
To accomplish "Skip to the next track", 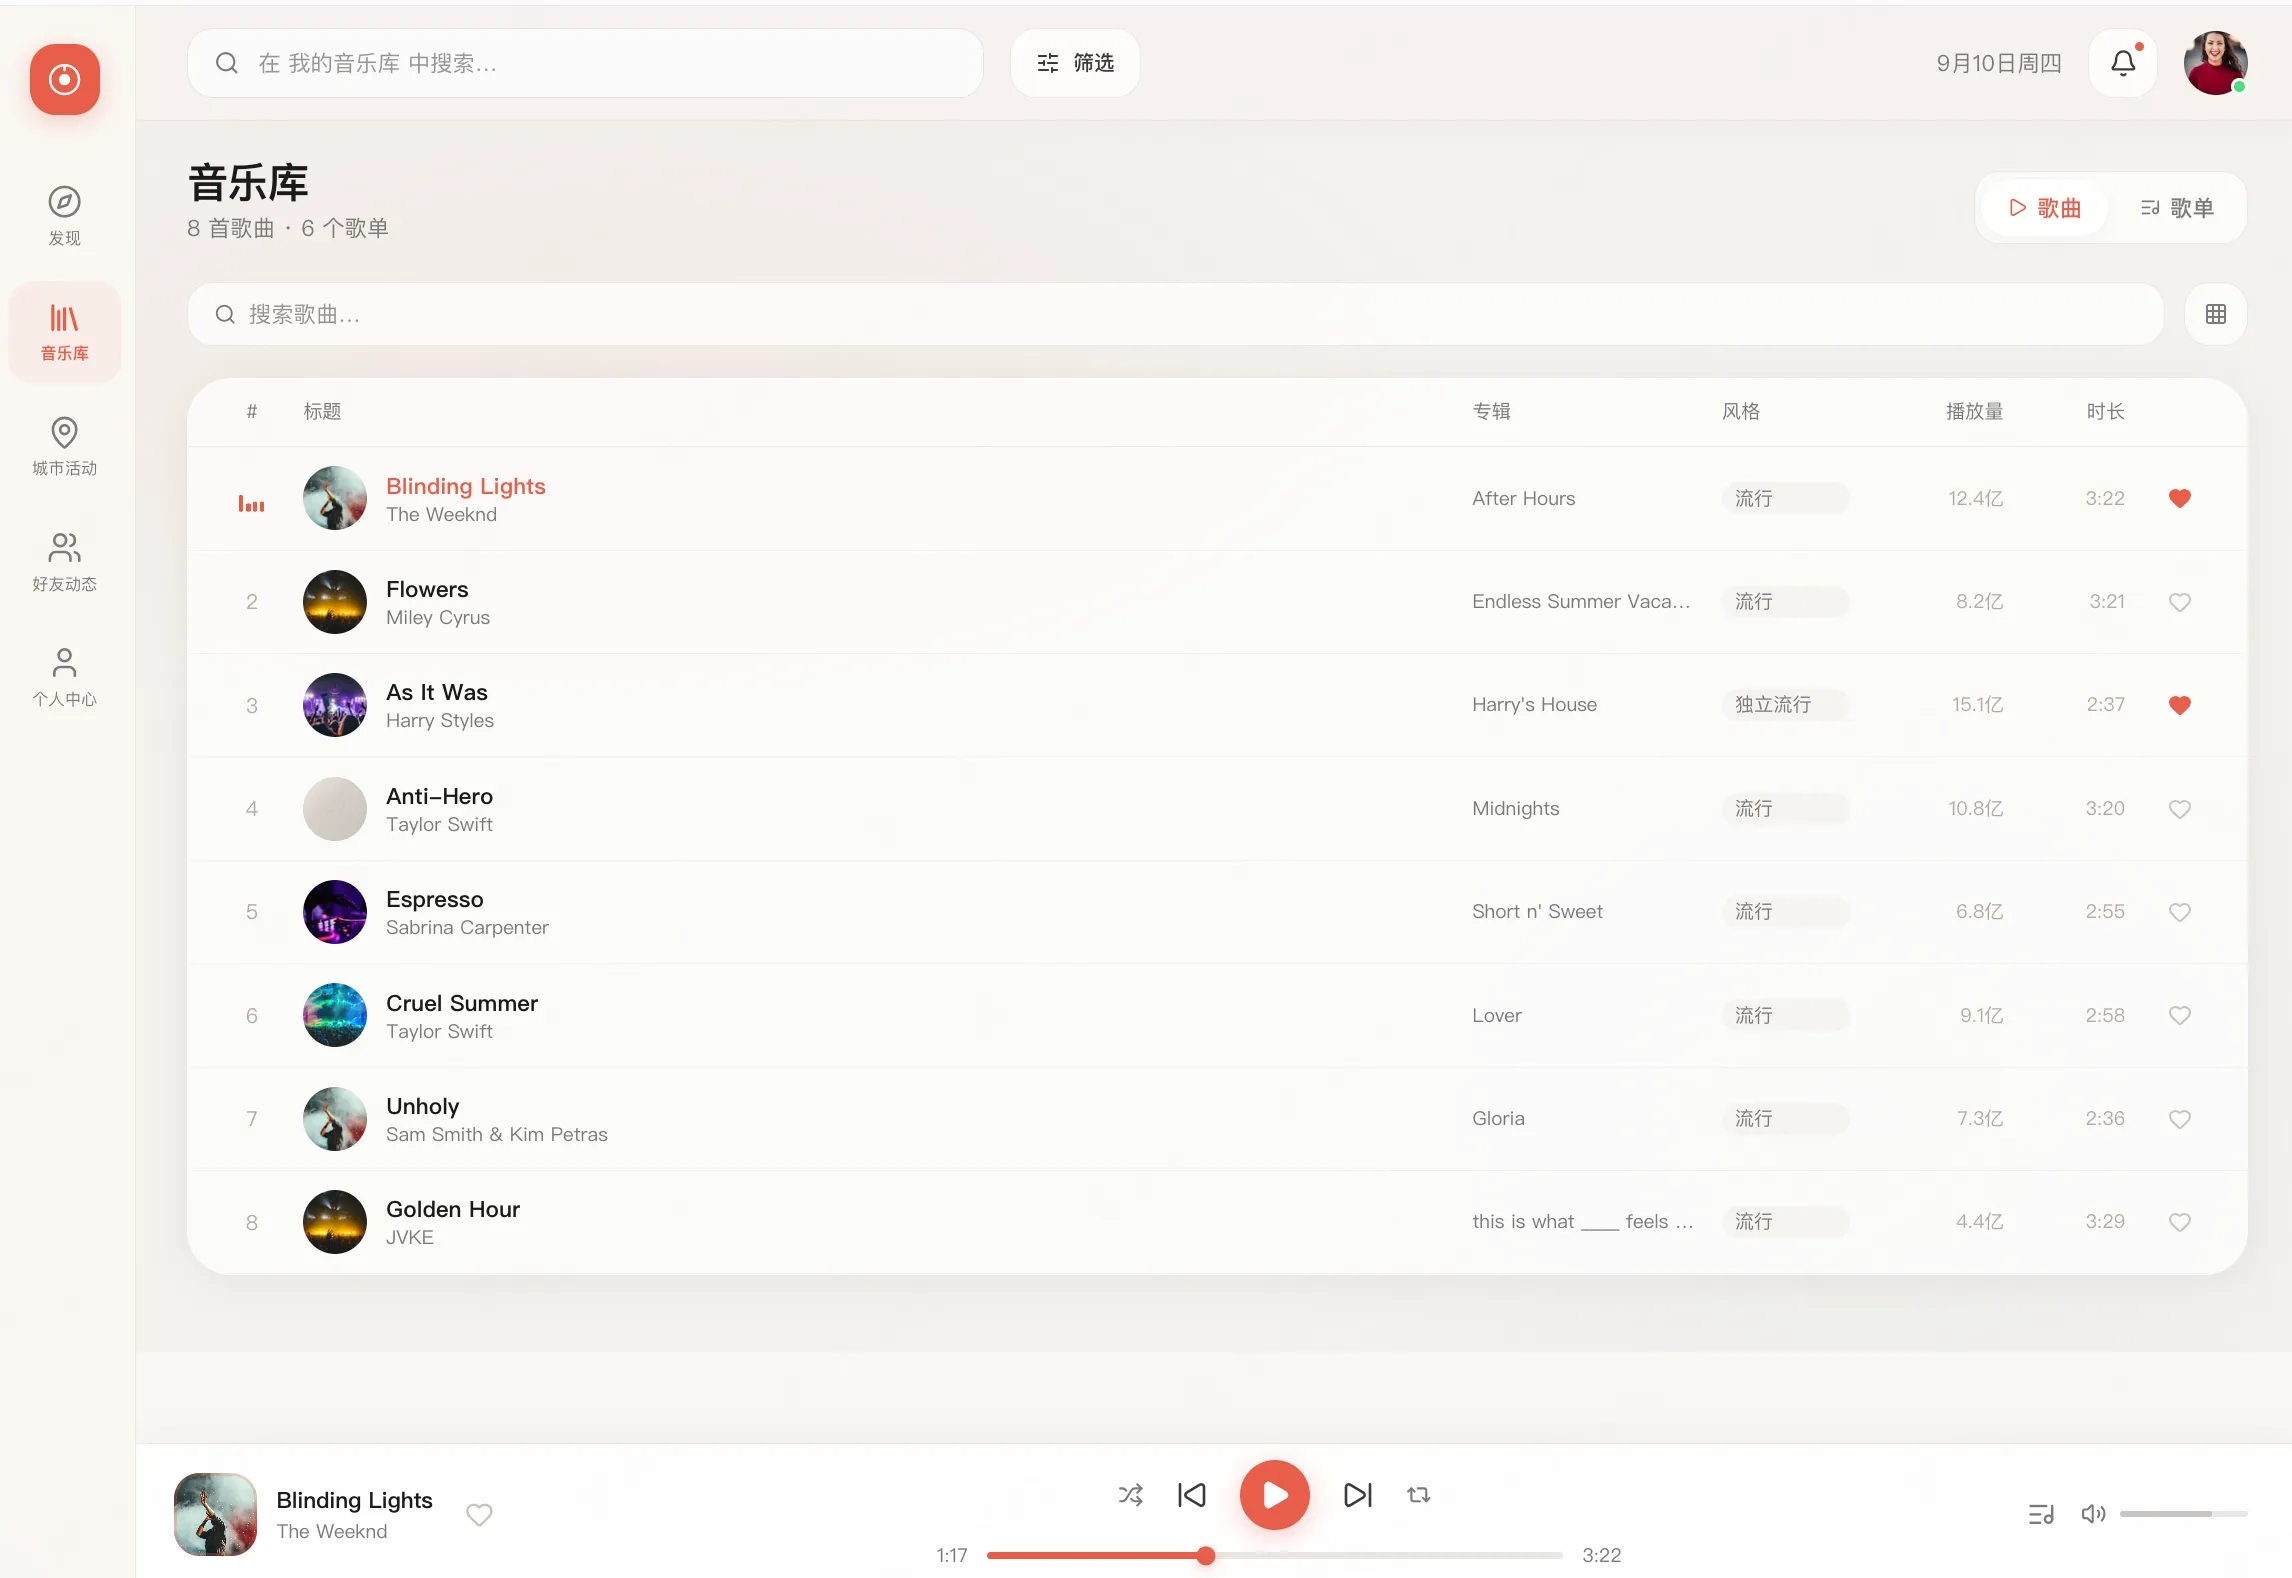I will [x=1357, y=1495].
